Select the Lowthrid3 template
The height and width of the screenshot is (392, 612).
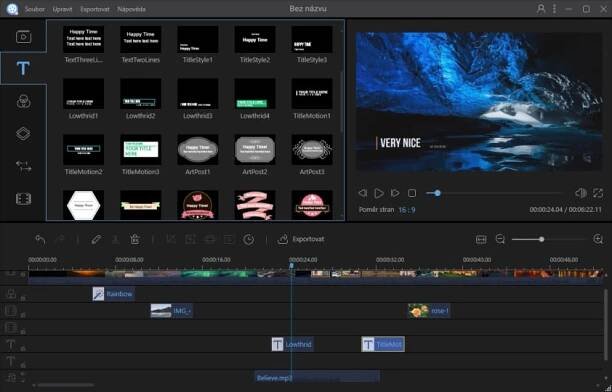tap(198, 94)
